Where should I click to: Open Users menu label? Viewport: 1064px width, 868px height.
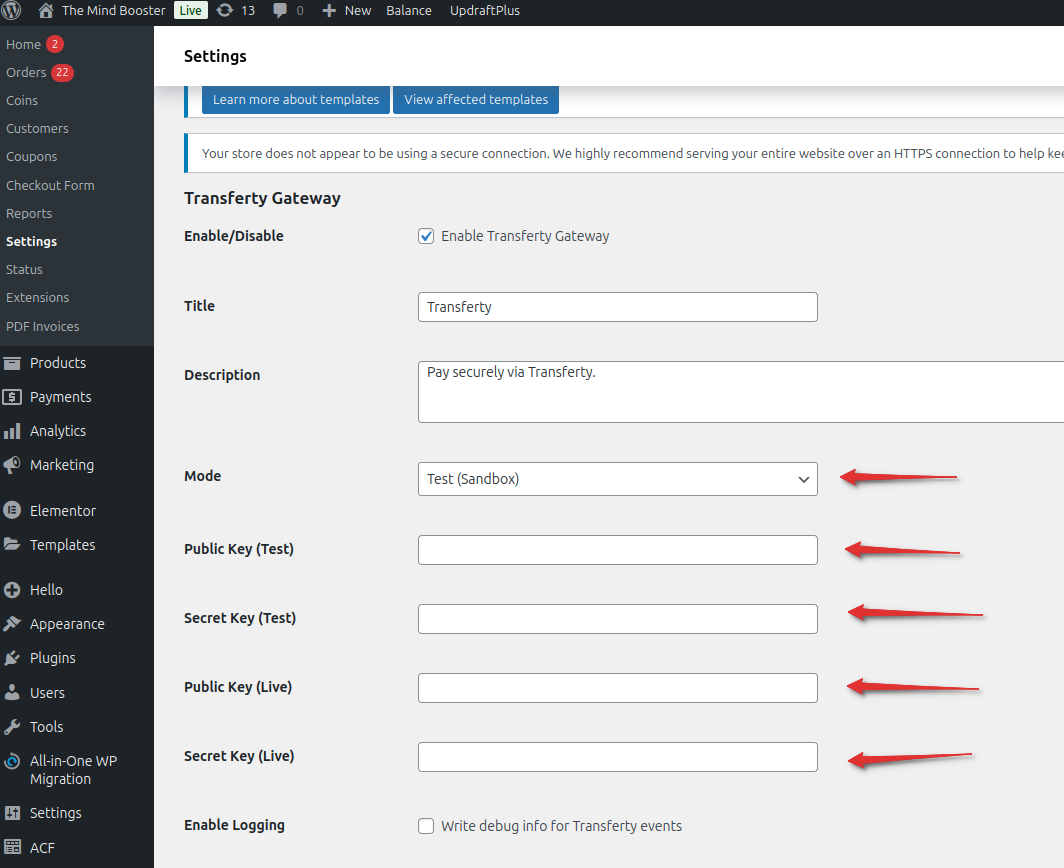point(47,693)
